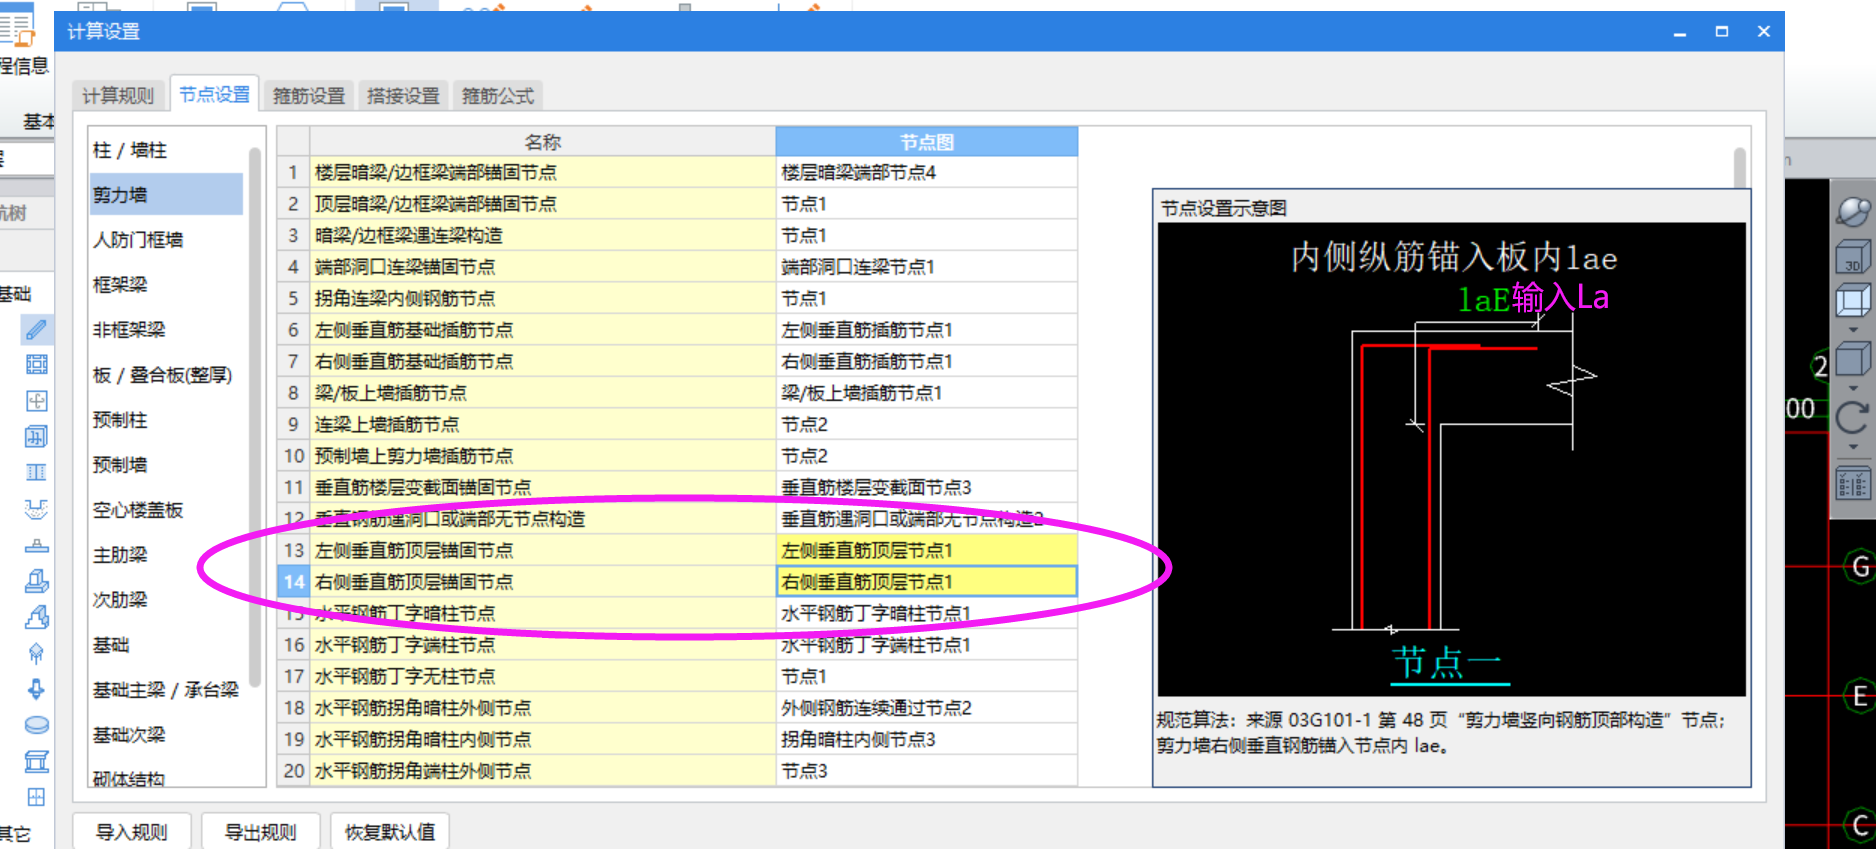The image size is (1876, 849).
Task: Click the orbit view sphere icon
Action: tap(1853, 212)
